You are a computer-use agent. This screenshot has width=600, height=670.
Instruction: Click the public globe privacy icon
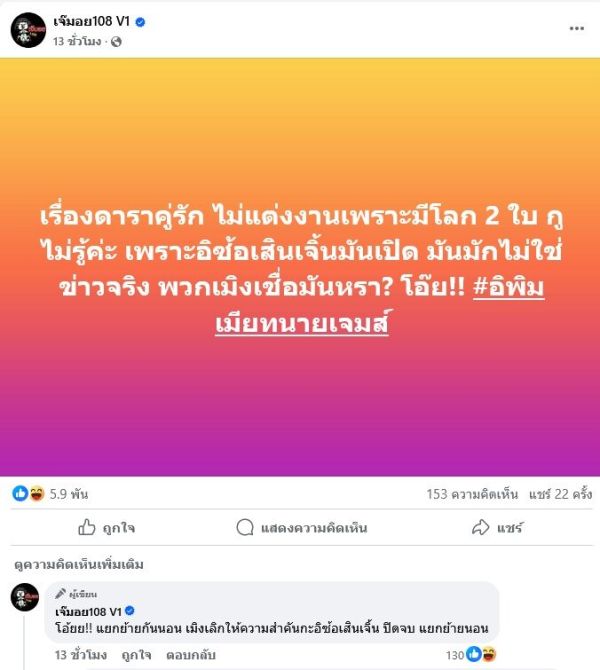[x=116, y=41]
